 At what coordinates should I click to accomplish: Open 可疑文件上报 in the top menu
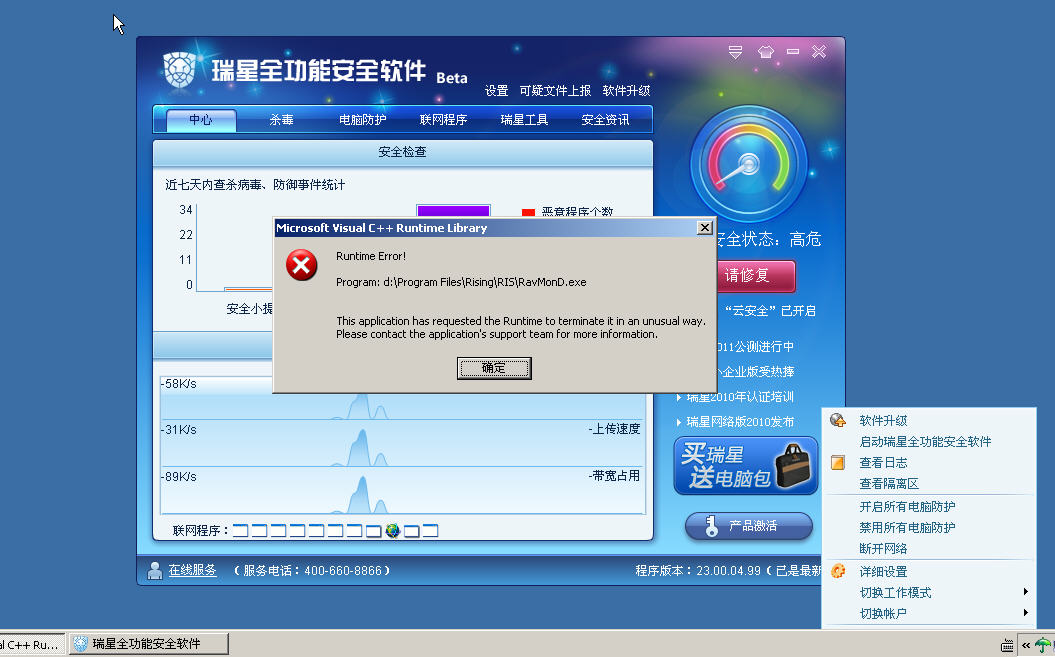click(555, 91)
